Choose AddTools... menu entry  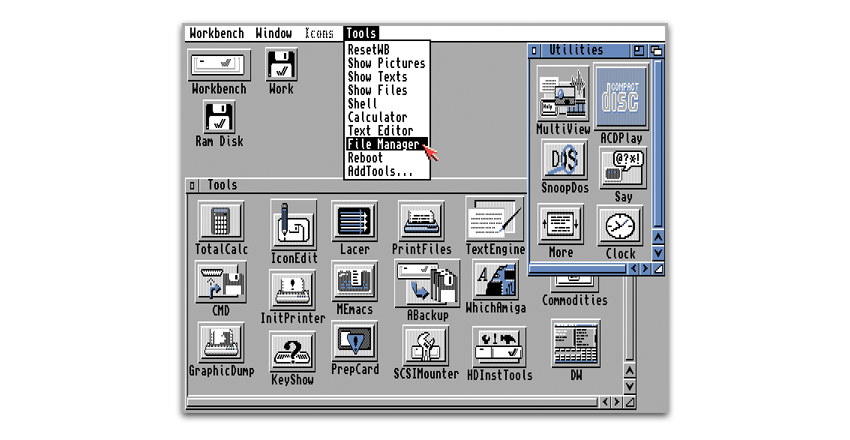click(387, 171)
